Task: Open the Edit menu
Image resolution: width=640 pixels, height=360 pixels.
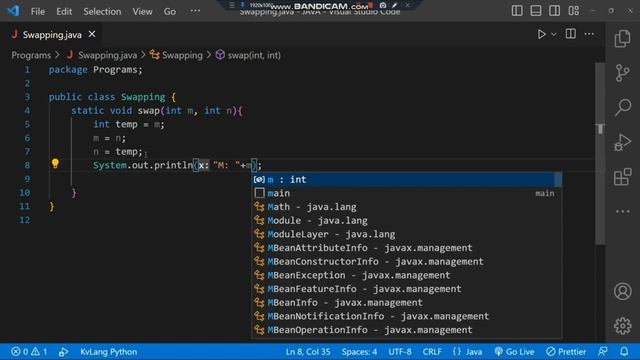Action: pos(64,11)
